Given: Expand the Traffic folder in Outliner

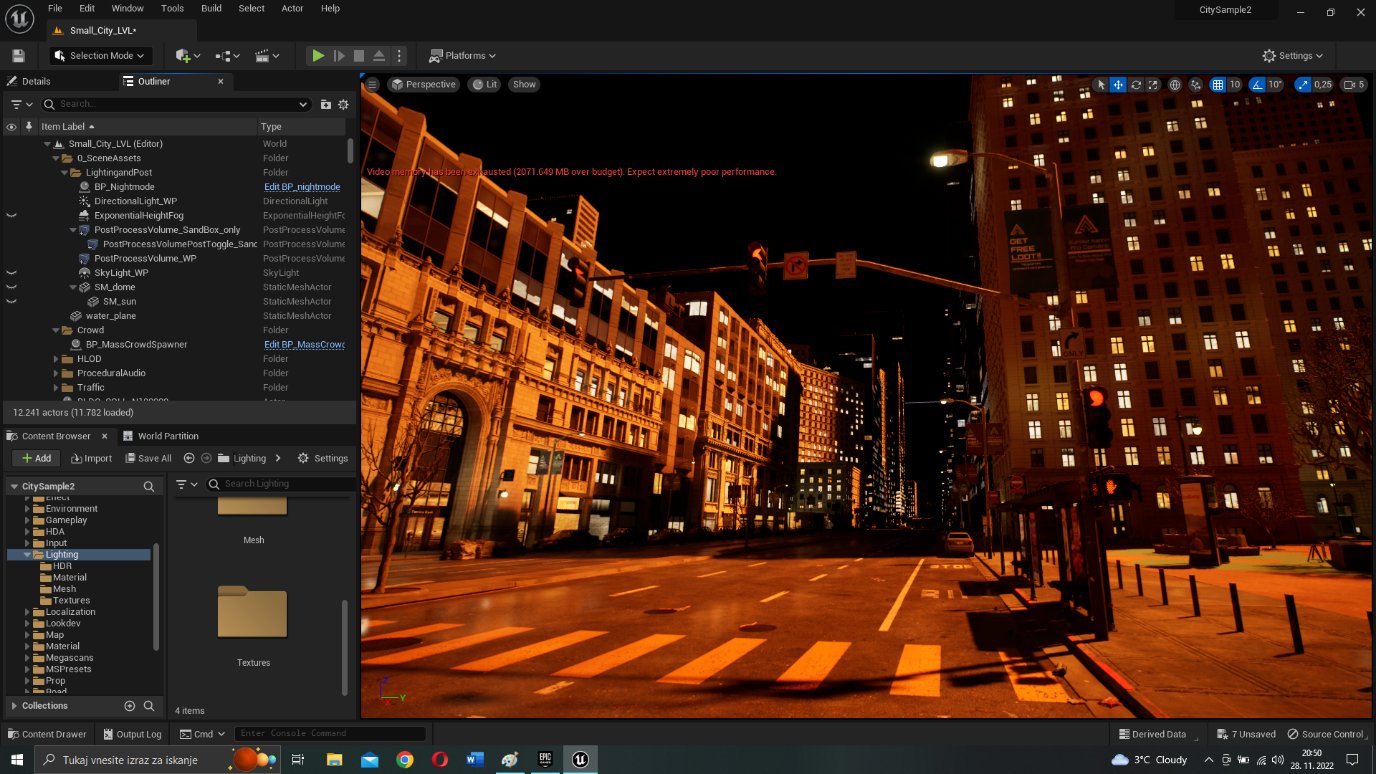Looking at the screenshot, I should (x=56, y=387).
